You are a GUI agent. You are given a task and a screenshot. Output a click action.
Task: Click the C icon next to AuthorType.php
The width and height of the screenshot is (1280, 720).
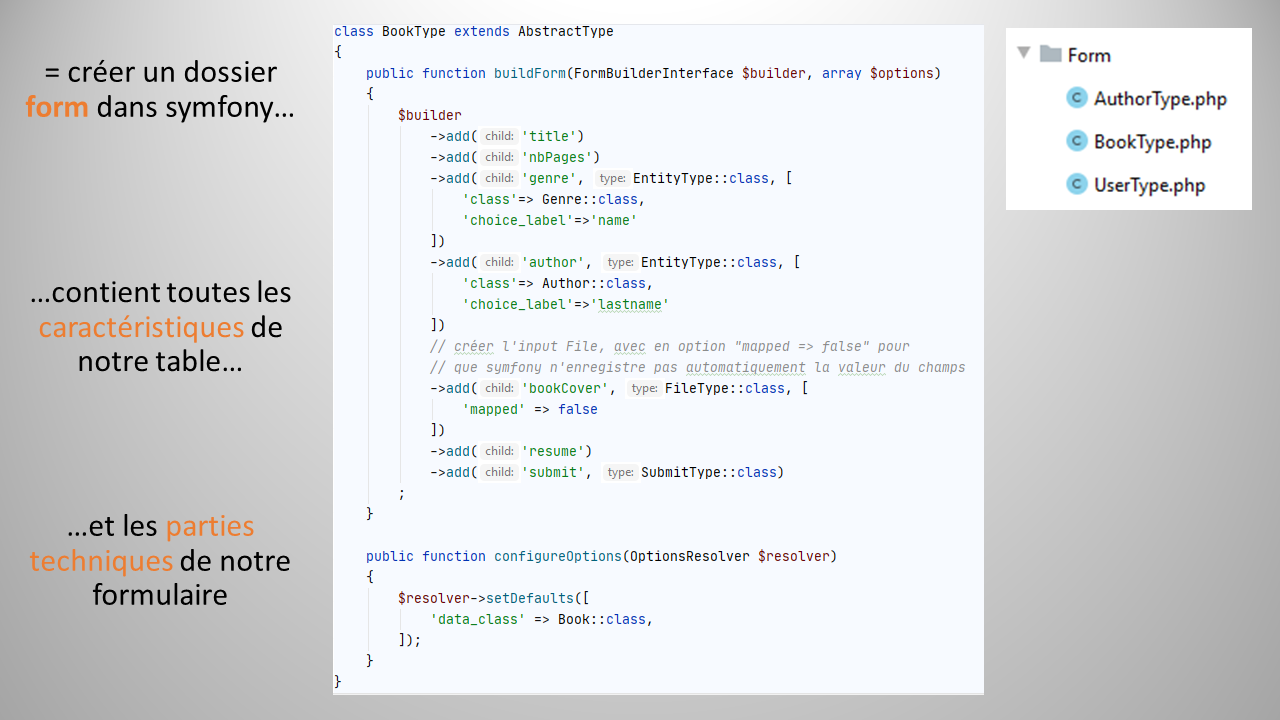[x=1077, y=98]
